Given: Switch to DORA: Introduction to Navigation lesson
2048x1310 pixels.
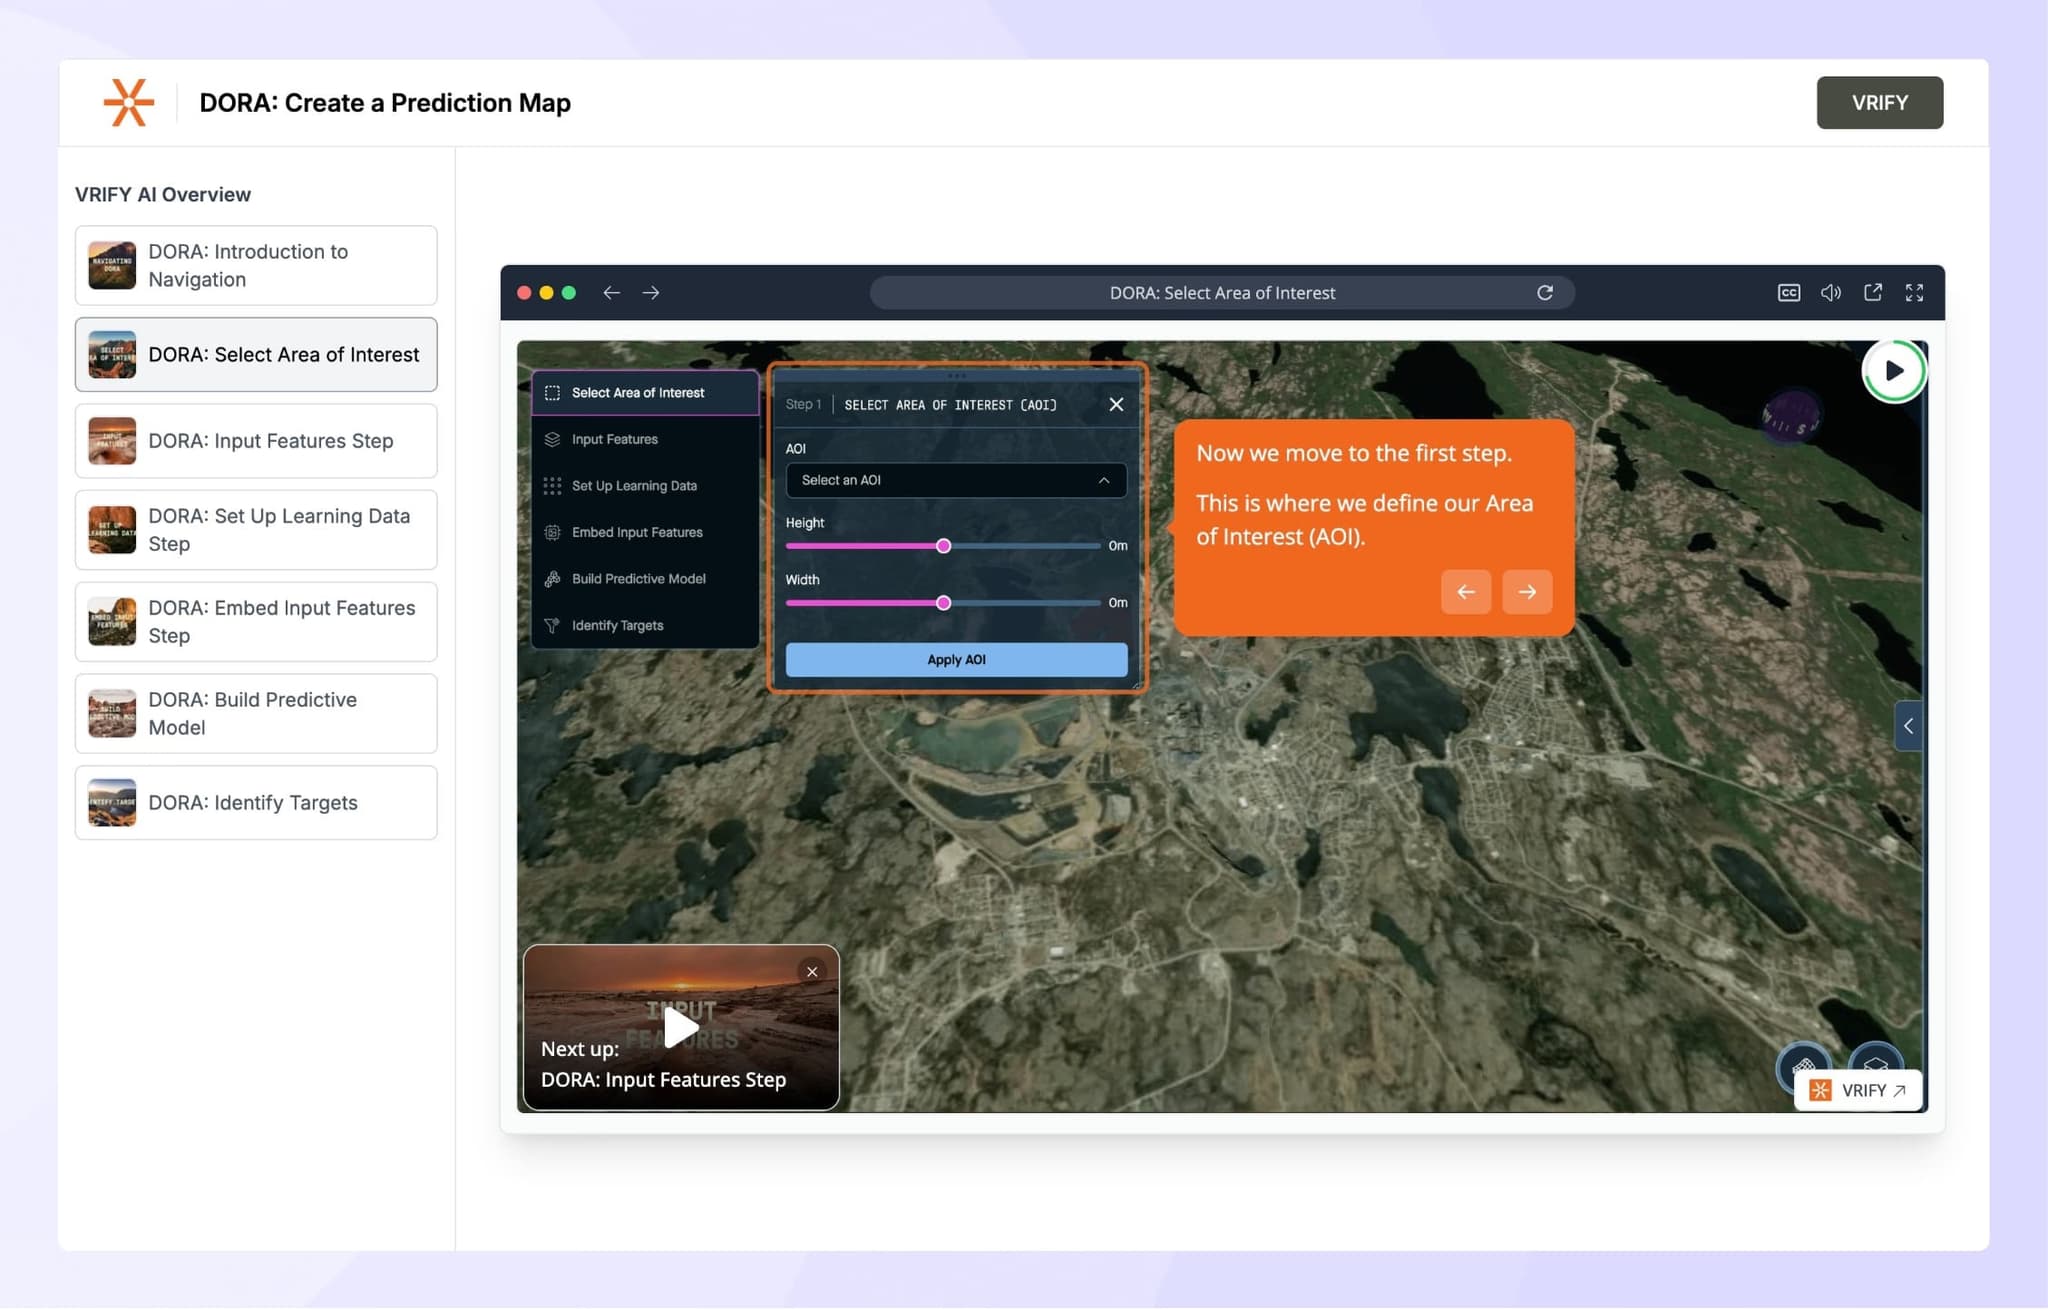Looking at the screenshot, I should click(x=256, y=265).
